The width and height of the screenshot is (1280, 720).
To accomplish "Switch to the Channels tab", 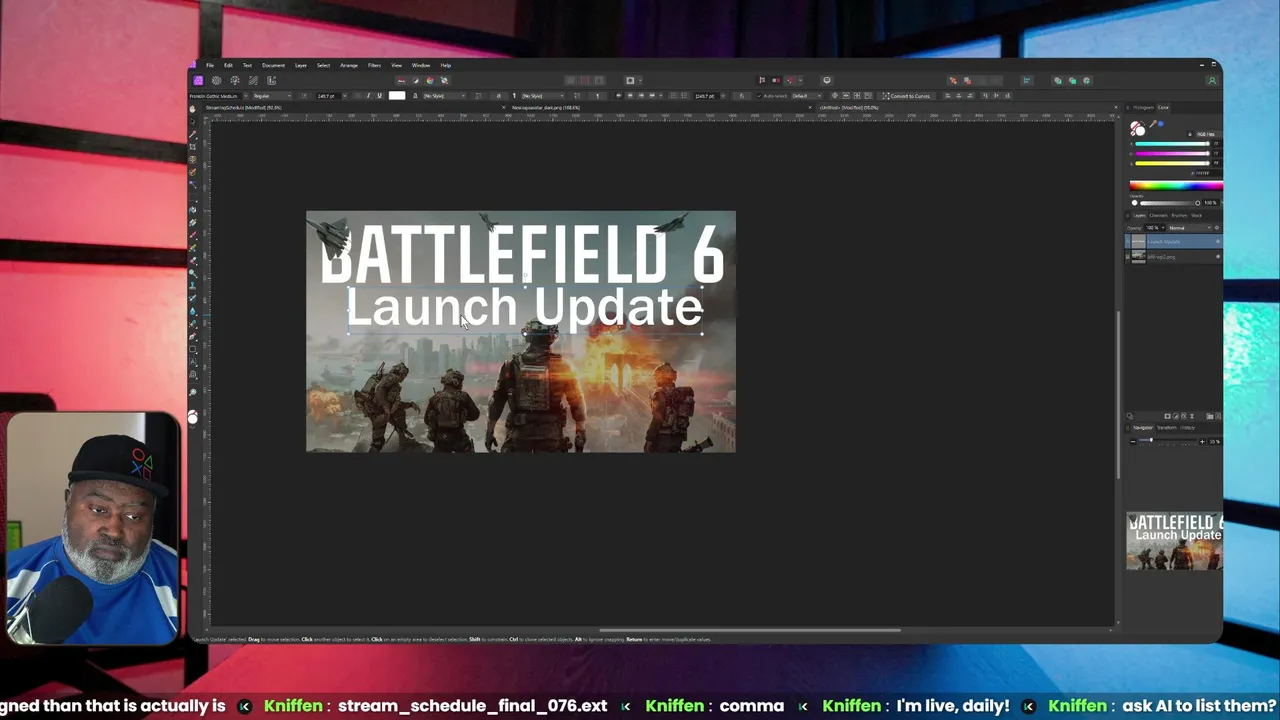I will pyautogui.click(x=1158, y=216).
